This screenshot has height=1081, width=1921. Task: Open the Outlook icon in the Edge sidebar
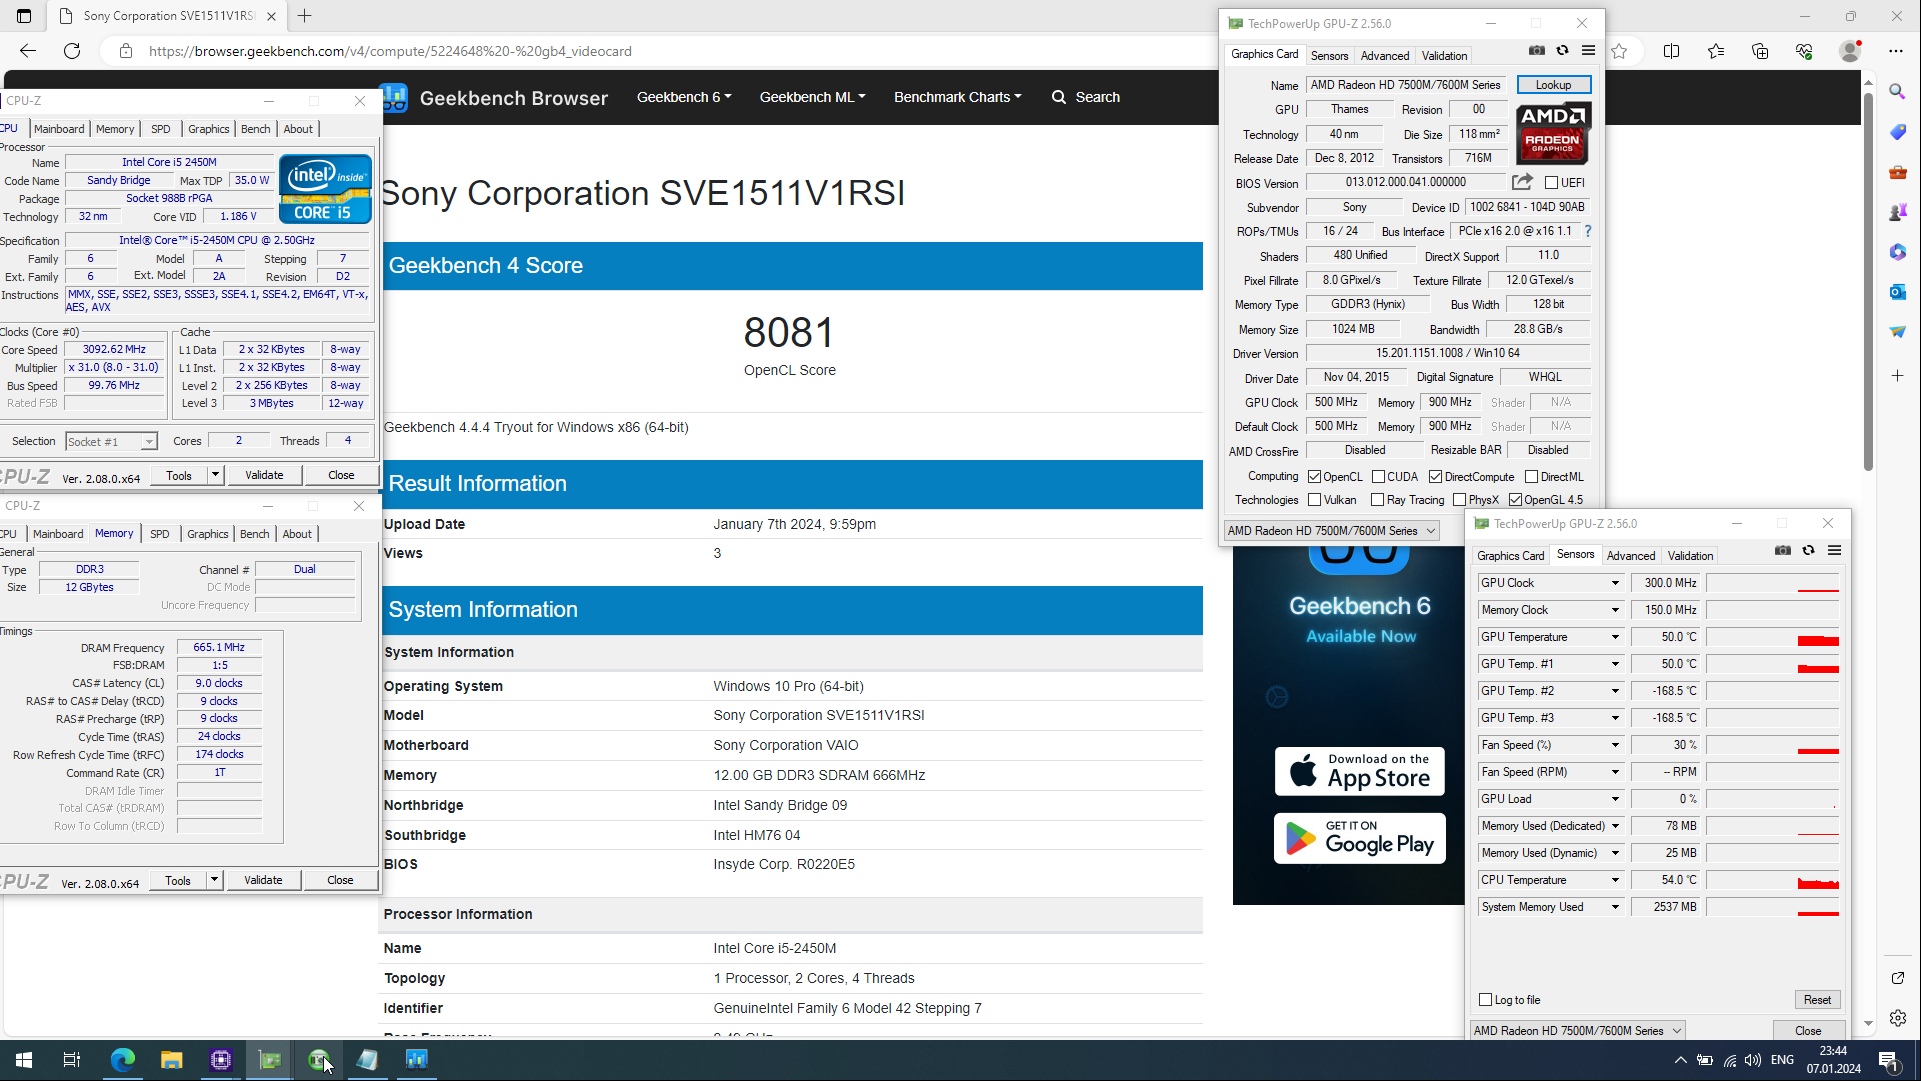(1897, 292)
